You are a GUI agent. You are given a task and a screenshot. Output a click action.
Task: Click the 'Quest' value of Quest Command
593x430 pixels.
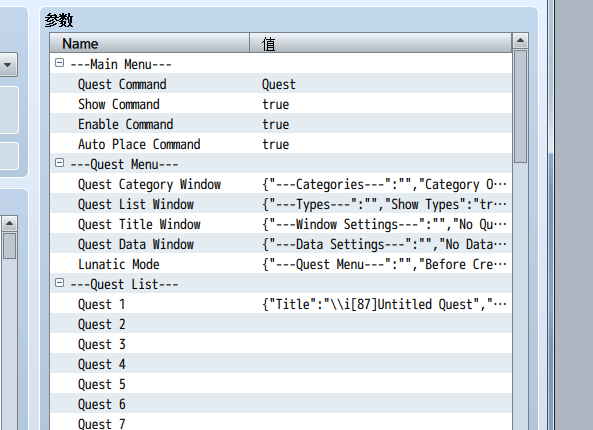[279, 84]
